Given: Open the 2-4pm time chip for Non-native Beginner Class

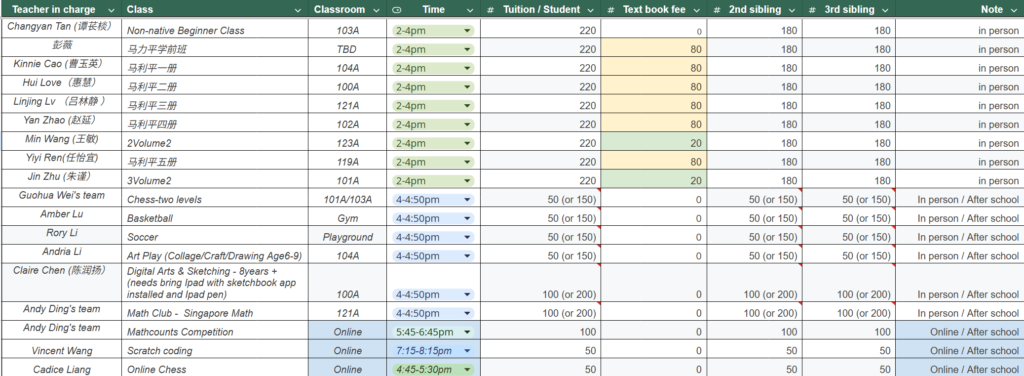Looking at the screenshot, I should click(x=433, y=31).
